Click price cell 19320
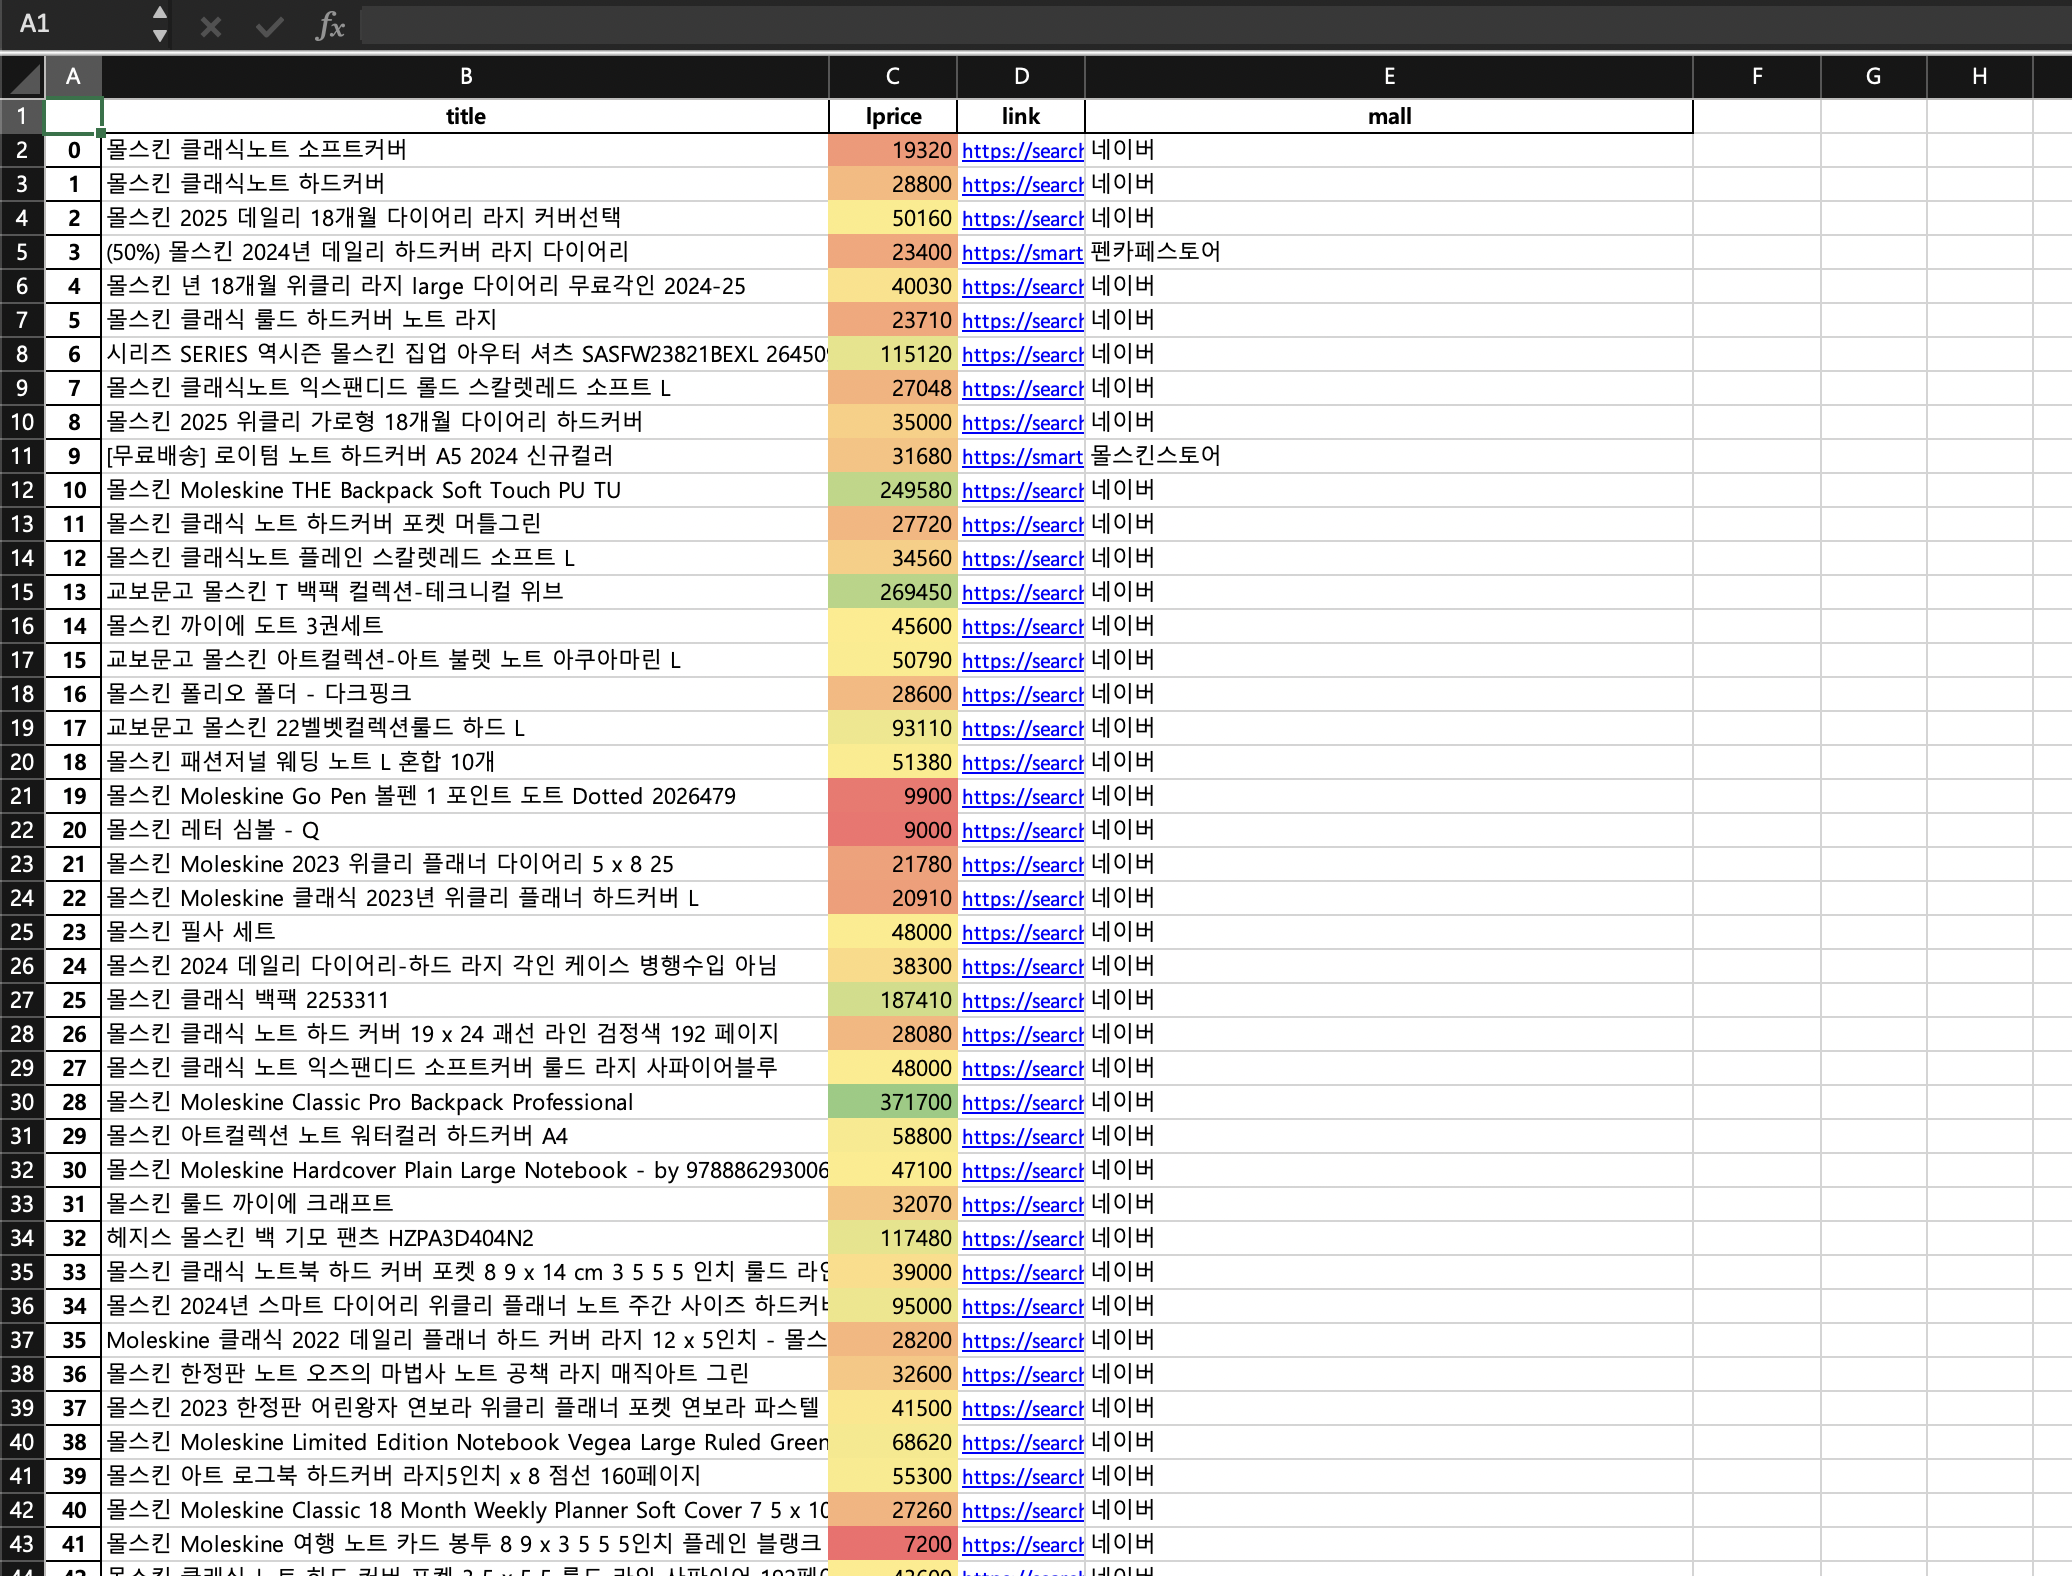Viewport: 2072px width, 1576px height. coord(892,150)
